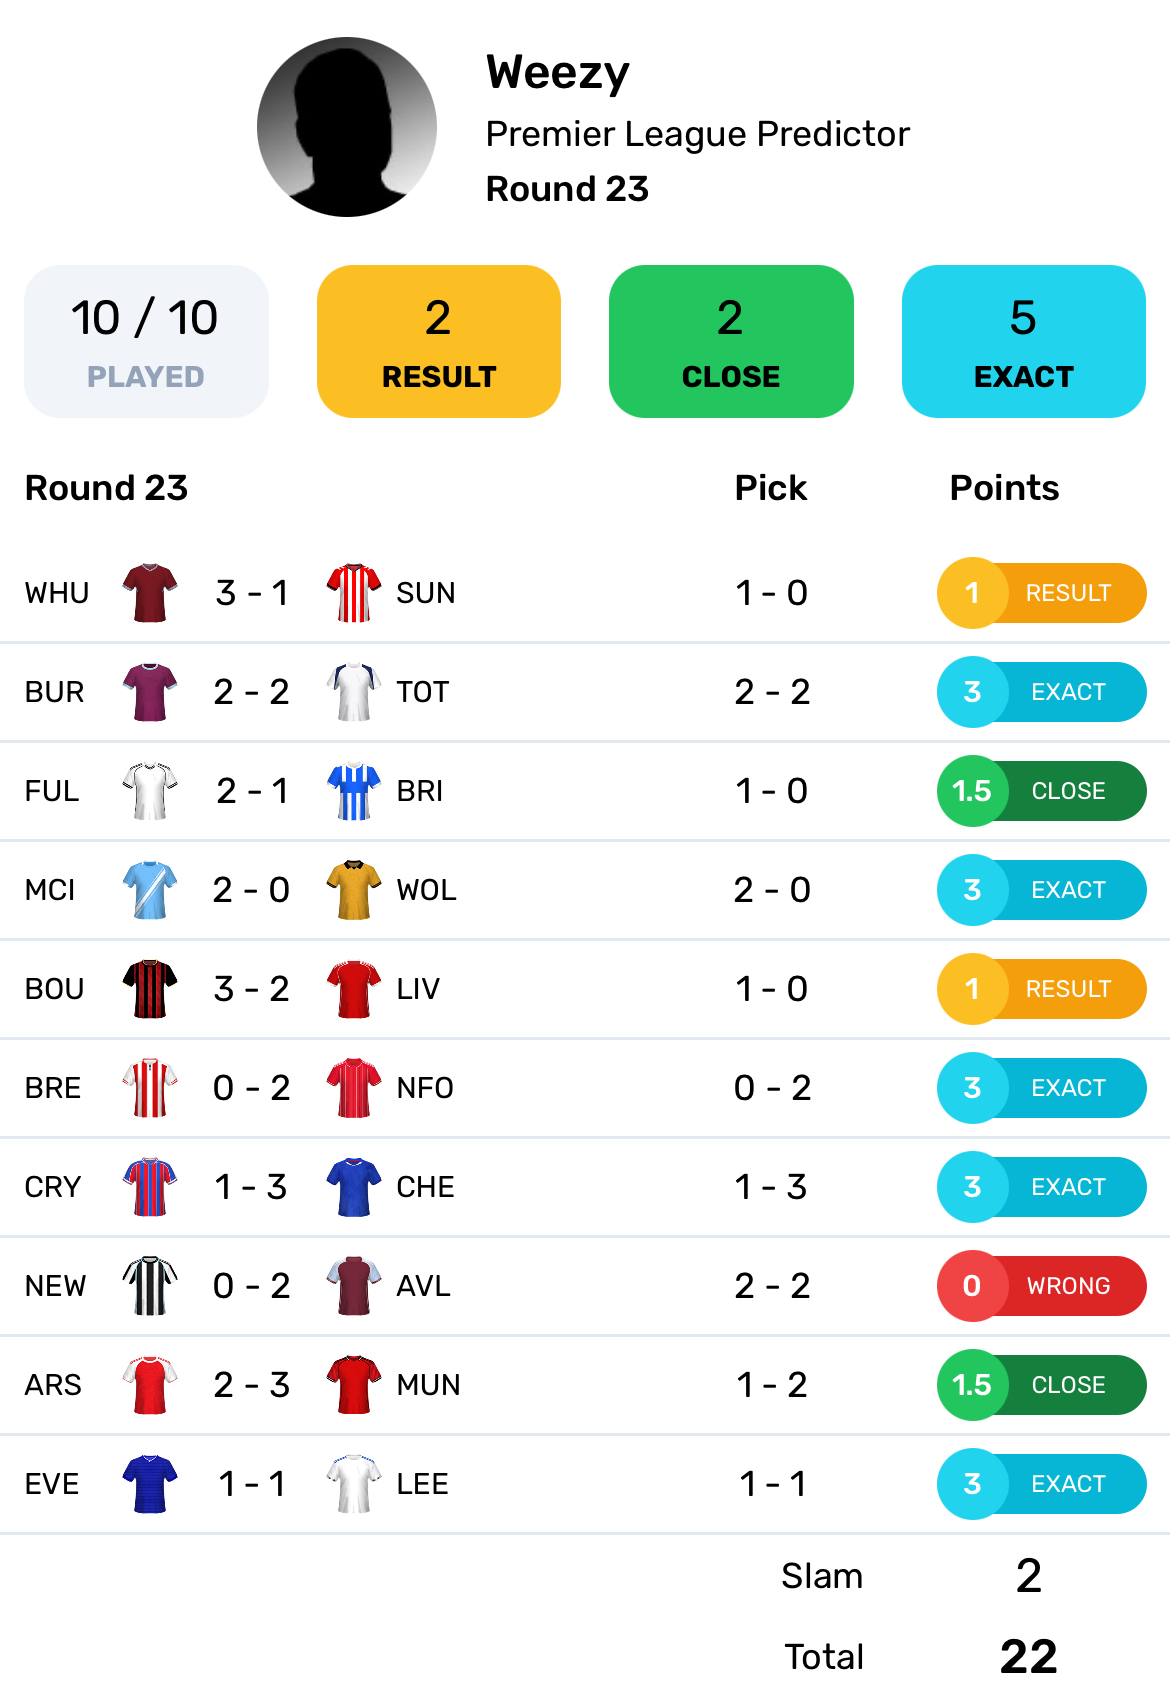This screenshot has height=1708, width=1170.
Task: Click the red WRONG badge for Newcastle match
Action: click(x=1041, y=1285)
